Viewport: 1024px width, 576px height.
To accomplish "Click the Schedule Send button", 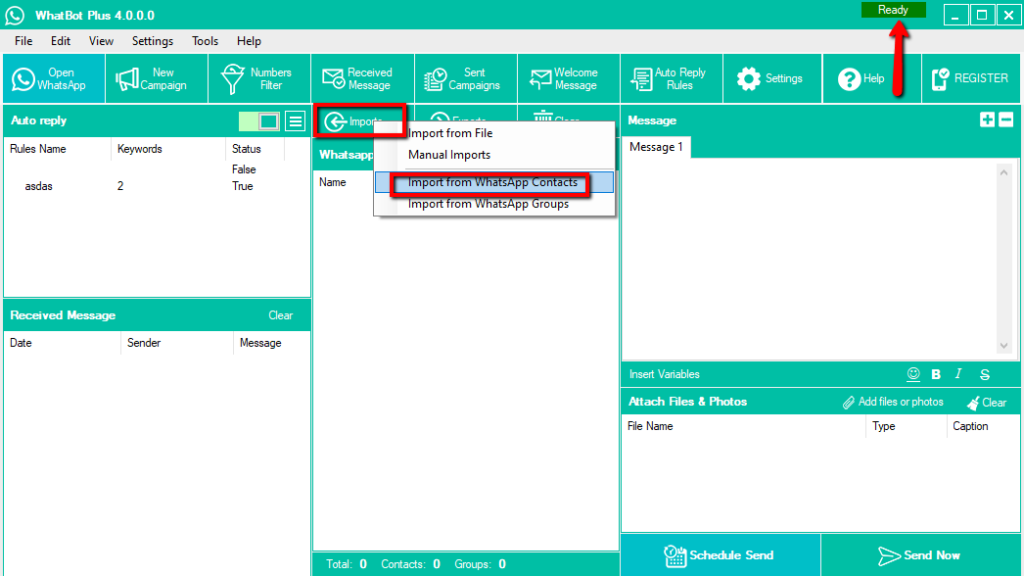I will [x=720, y=555].
